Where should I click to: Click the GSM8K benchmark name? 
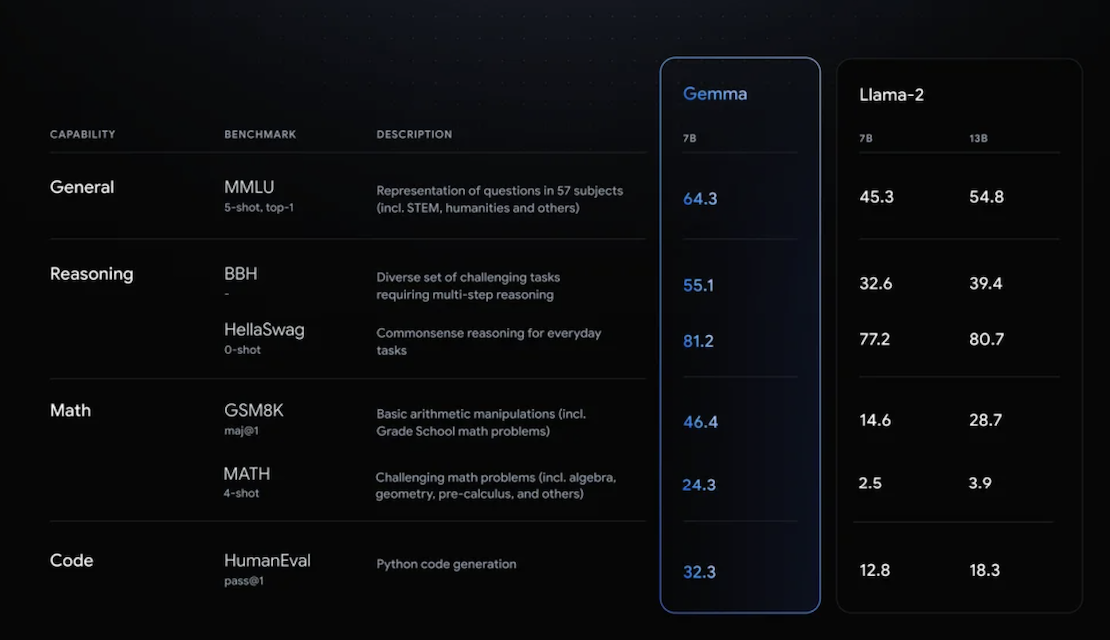coord(253,410)
